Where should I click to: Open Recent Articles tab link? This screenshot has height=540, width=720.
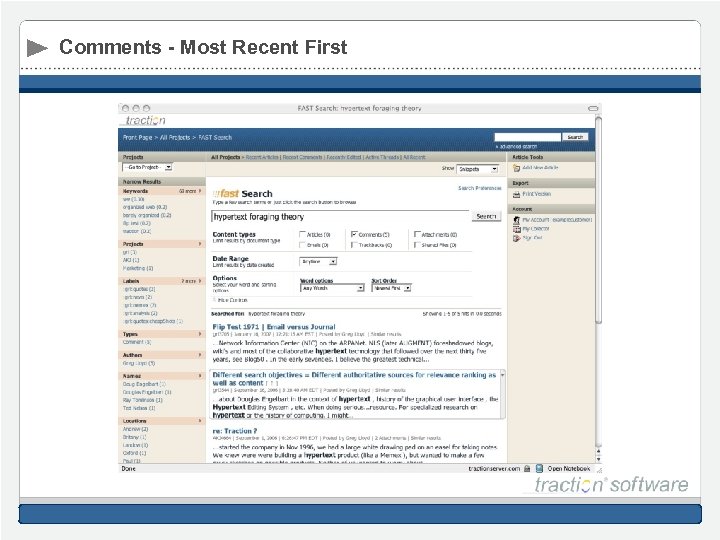[x=262, y=157]
